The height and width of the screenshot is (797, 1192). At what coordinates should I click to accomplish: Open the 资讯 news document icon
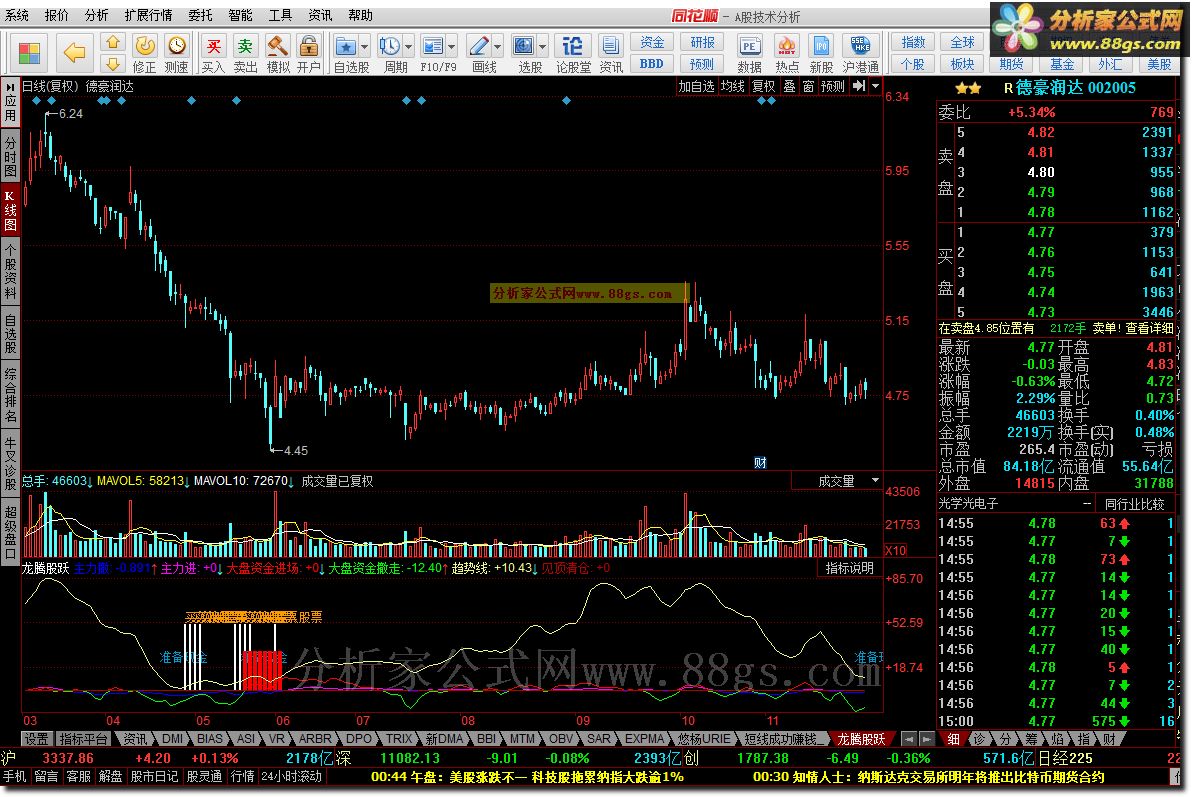pos(610,53)
